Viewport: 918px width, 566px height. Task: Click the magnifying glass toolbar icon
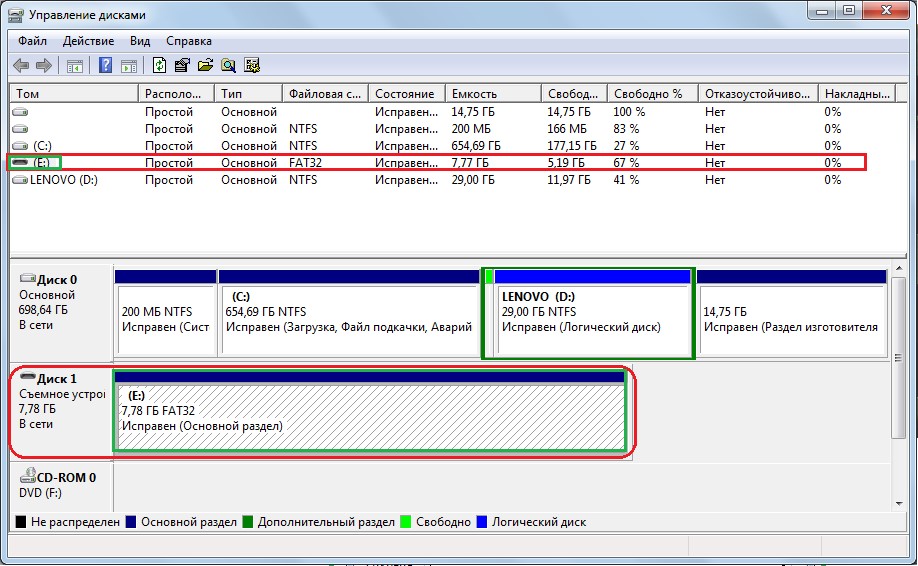coord(228,66)
